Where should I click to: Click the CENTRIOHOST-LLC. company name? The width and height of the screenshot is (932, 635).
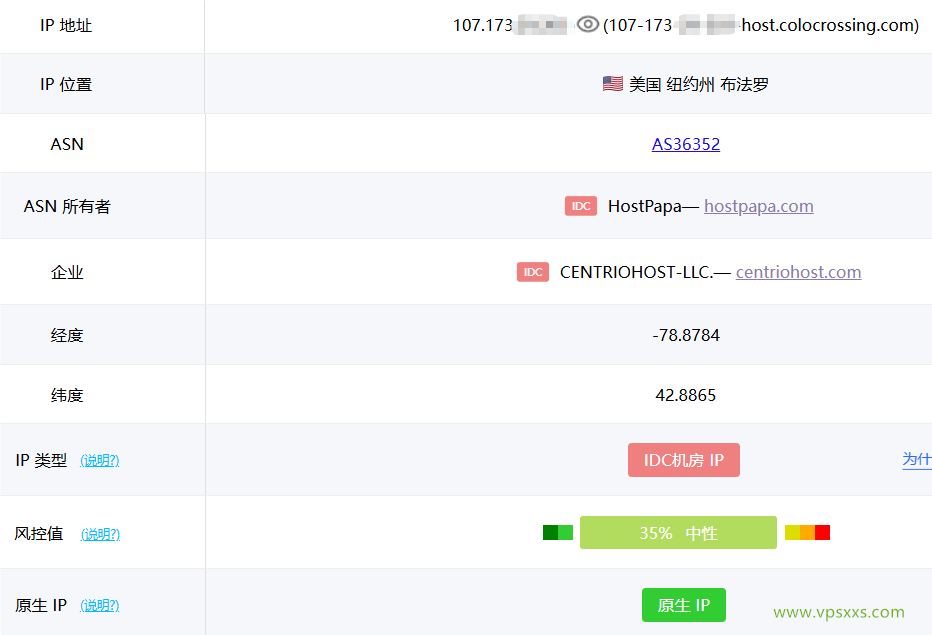[636, 272]
